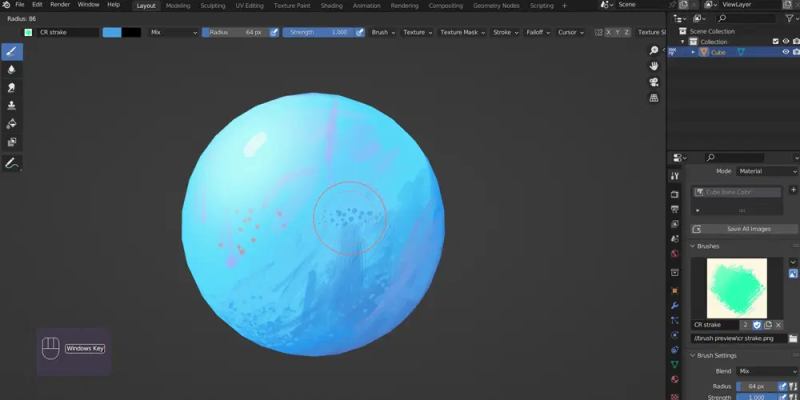
Task: Click the camera view icon
Action: (x=654, y=82)
